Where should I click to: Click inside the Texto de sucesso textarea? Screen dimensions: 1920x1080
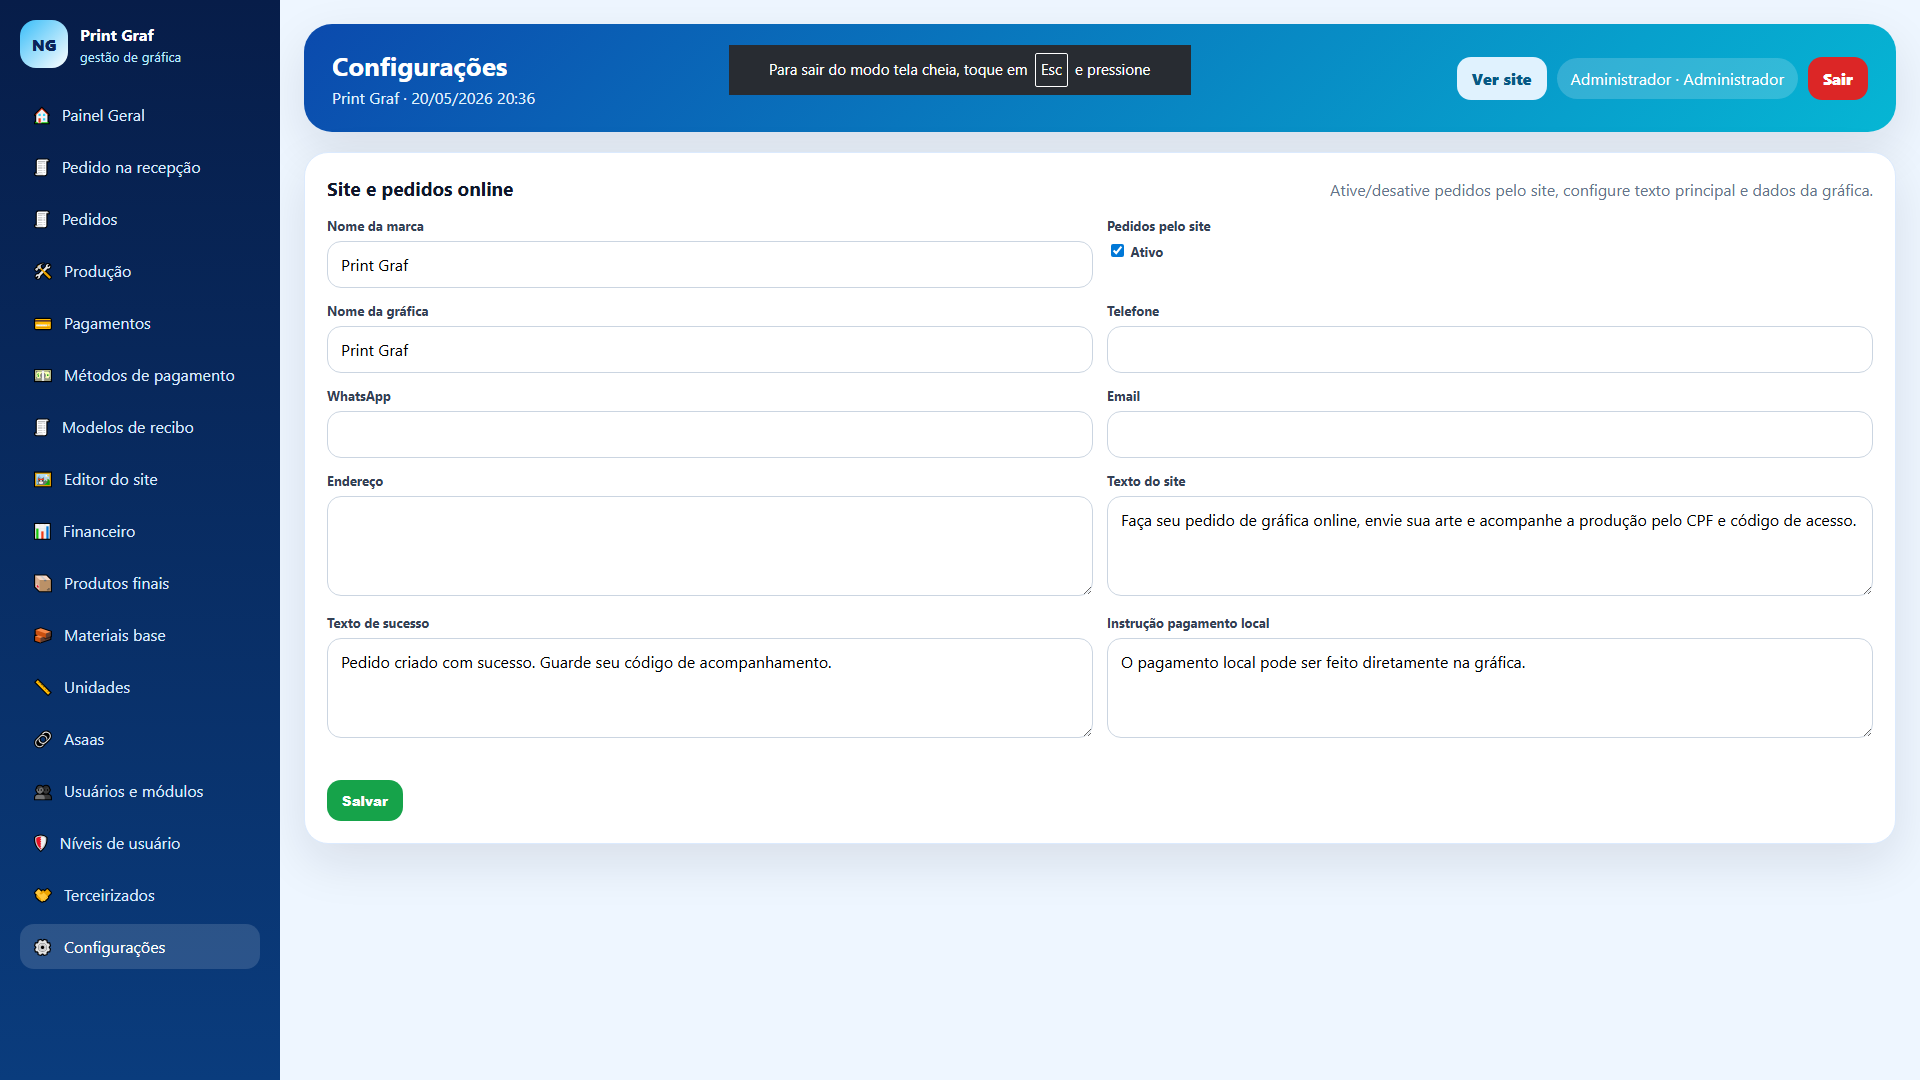coord(709,688)
